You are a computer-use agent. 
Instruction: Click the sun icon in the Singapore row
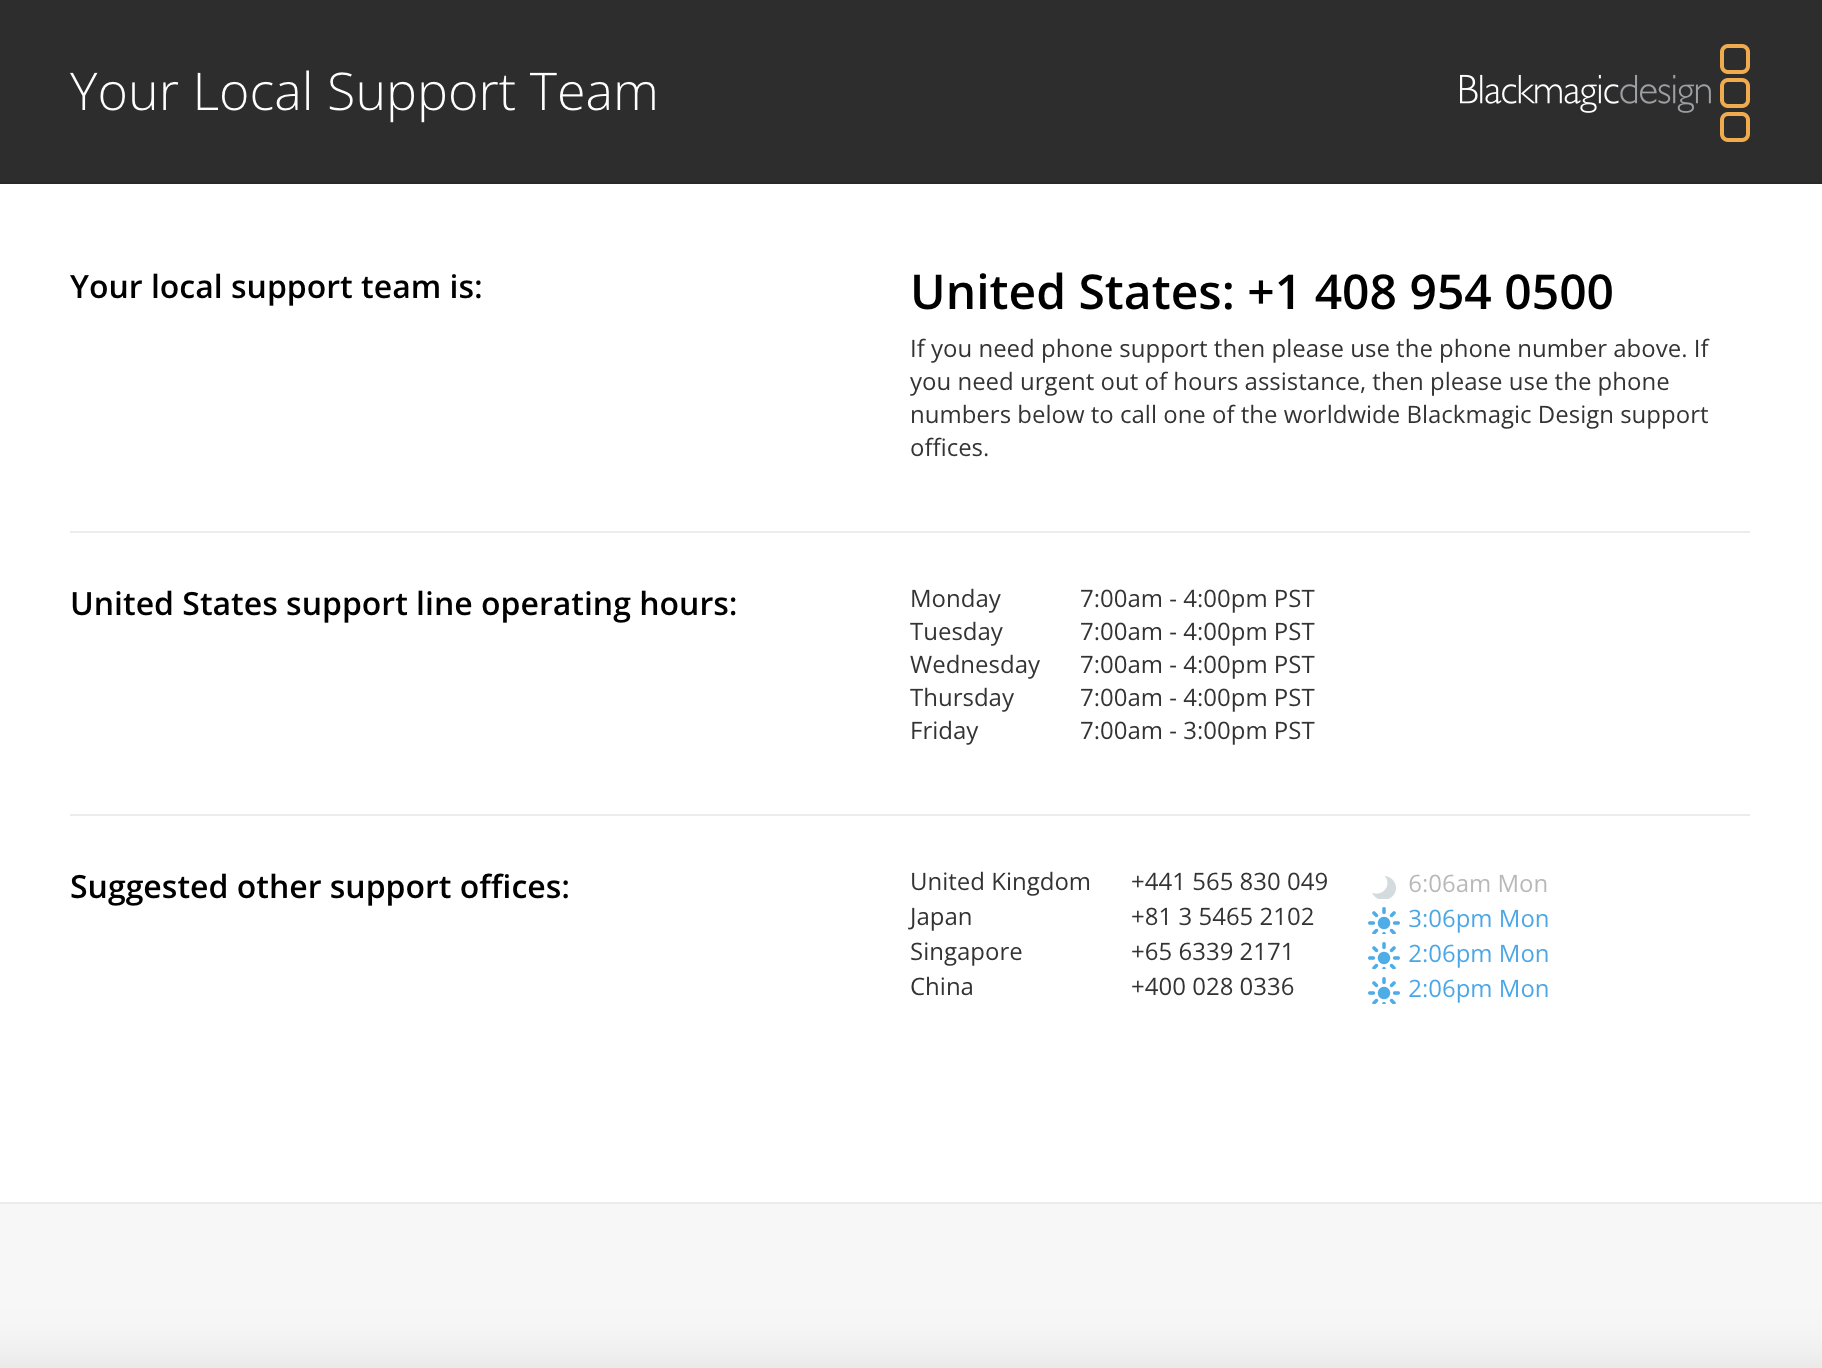1383,956
